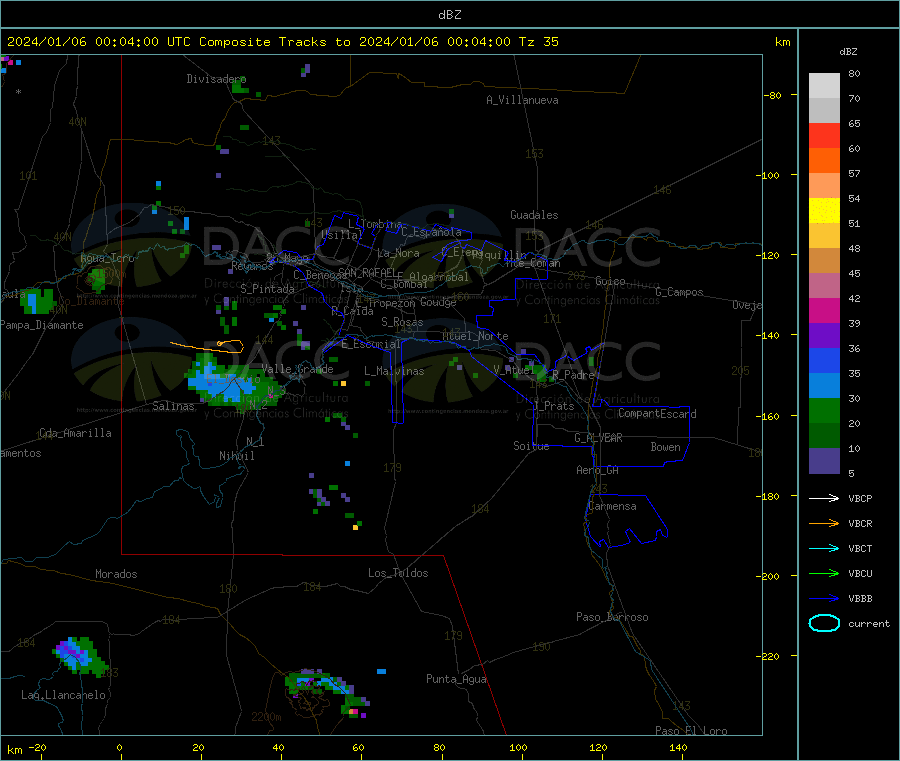Click the 'km' unit label top right
The image size is (900, 761).
(782, 42)
